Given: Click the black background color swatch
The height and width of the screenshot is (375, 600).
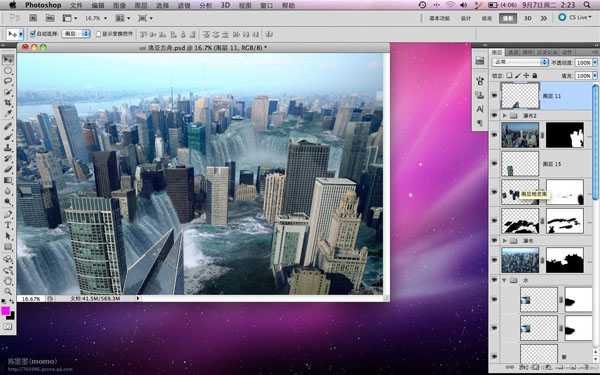Looking at the screenshot, I should click(11, 316).
